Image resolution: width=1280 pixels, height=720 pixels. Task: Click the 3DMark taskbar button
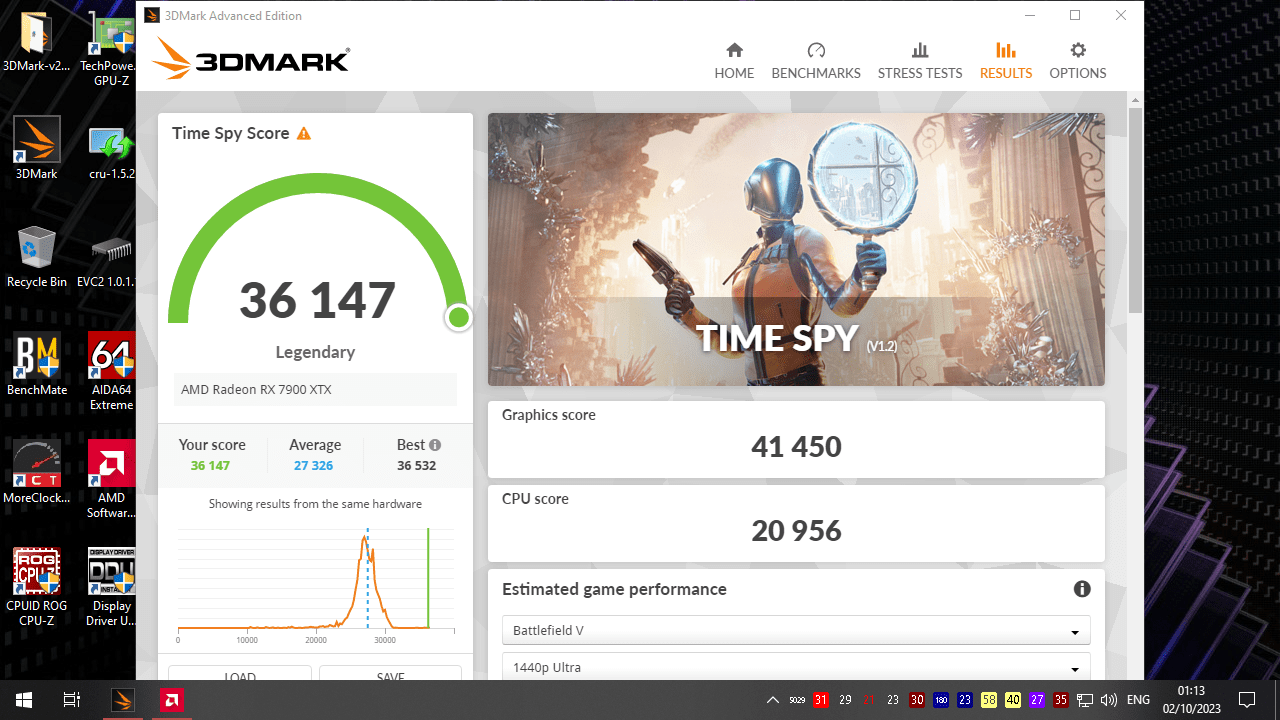pos(123,700)
